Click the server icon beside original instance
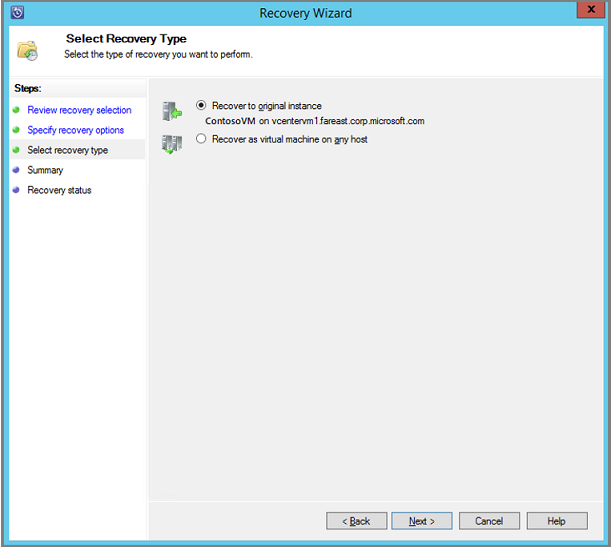 pyautogui.click(x=172, y=111)
